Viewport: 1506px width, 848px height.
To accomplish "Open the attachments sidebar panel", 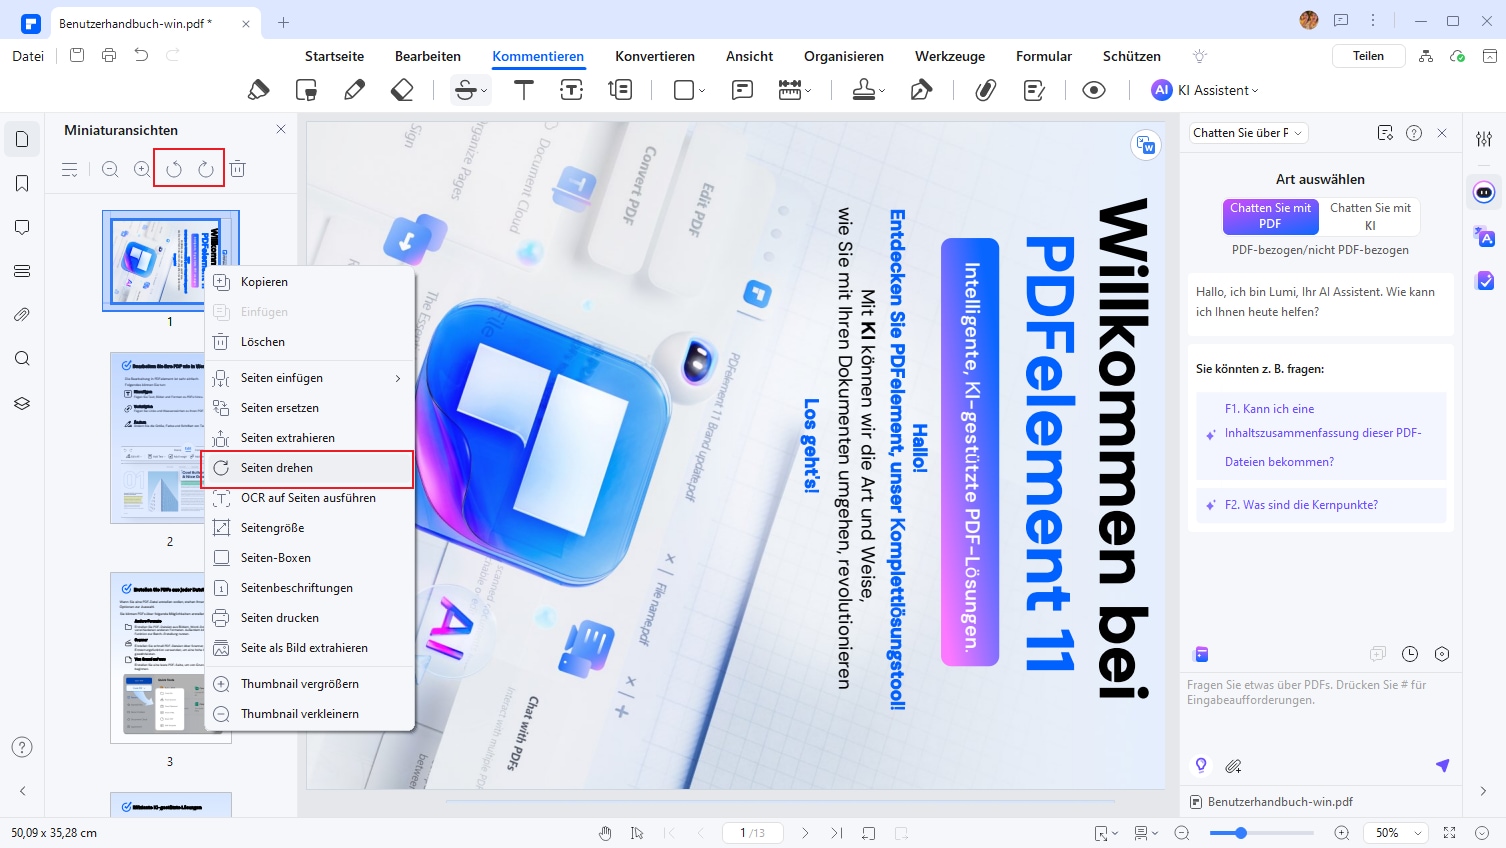I will coord(22,315).
